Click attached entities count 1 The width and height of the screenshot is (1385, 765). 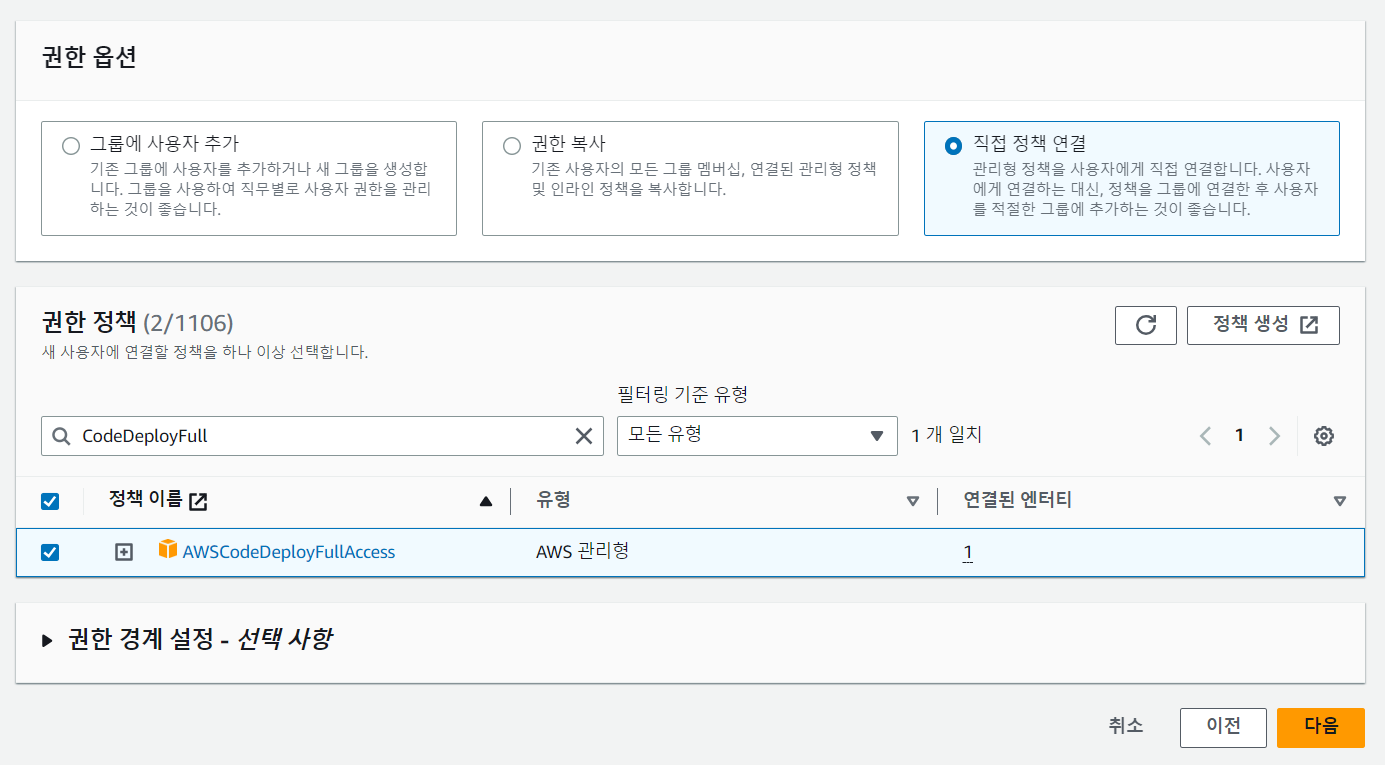[x=968, y=552]
